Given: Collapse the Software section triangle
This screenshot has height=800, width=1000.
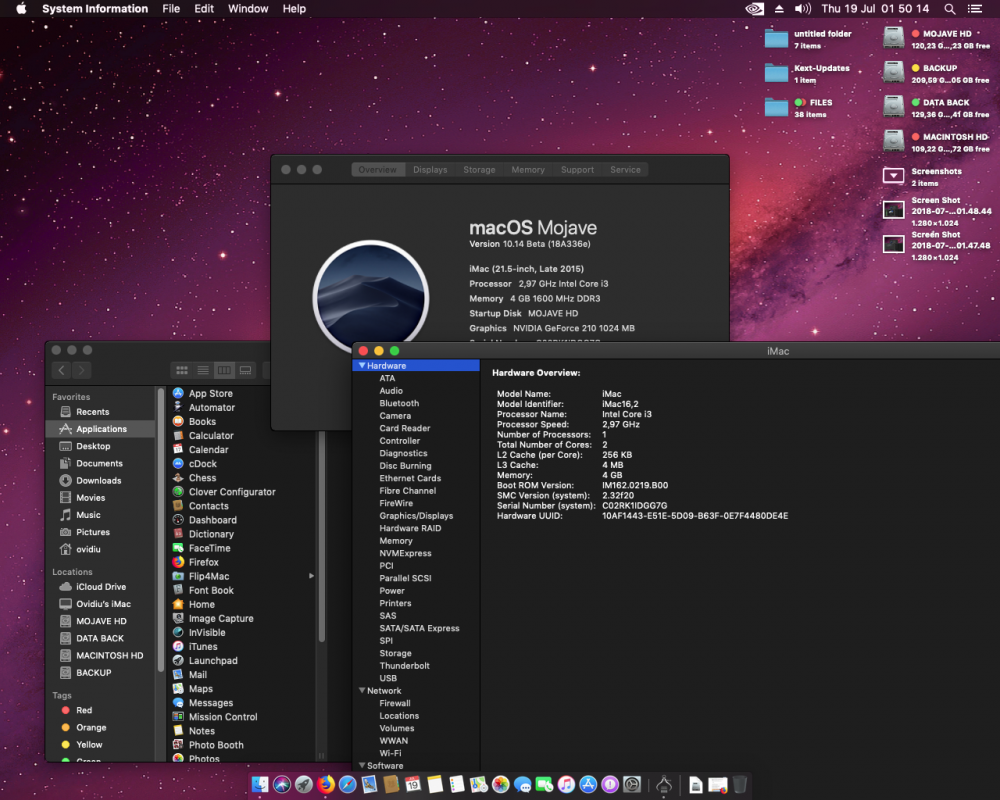Looking at the screenshot, I should tap(362, 766).
